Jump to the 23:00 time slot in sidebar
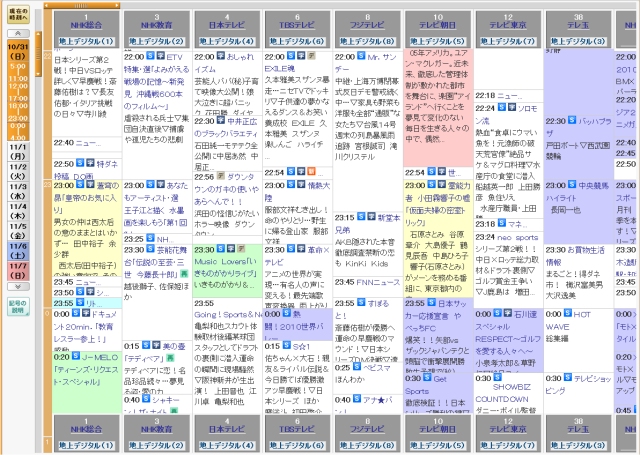 18,118
